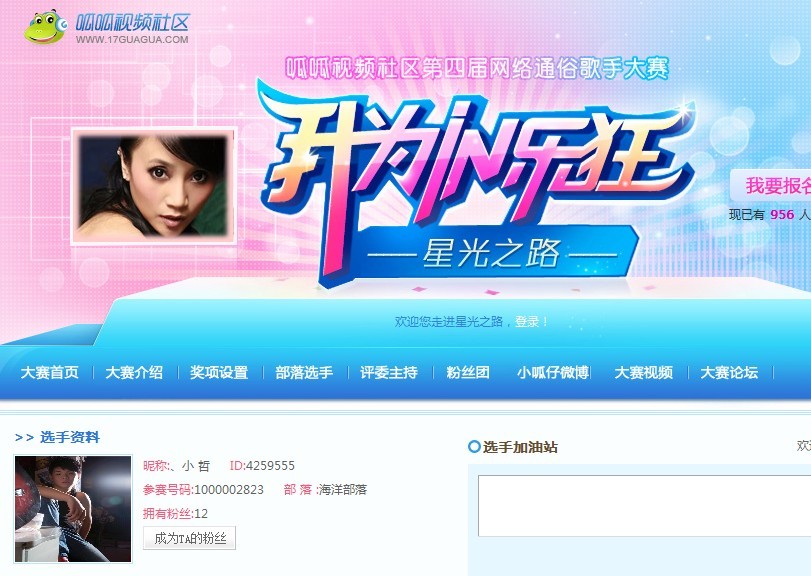Click the >> arrows before 选手资料
Viewport: 811px width, 576px height.
tap(24, 437)
